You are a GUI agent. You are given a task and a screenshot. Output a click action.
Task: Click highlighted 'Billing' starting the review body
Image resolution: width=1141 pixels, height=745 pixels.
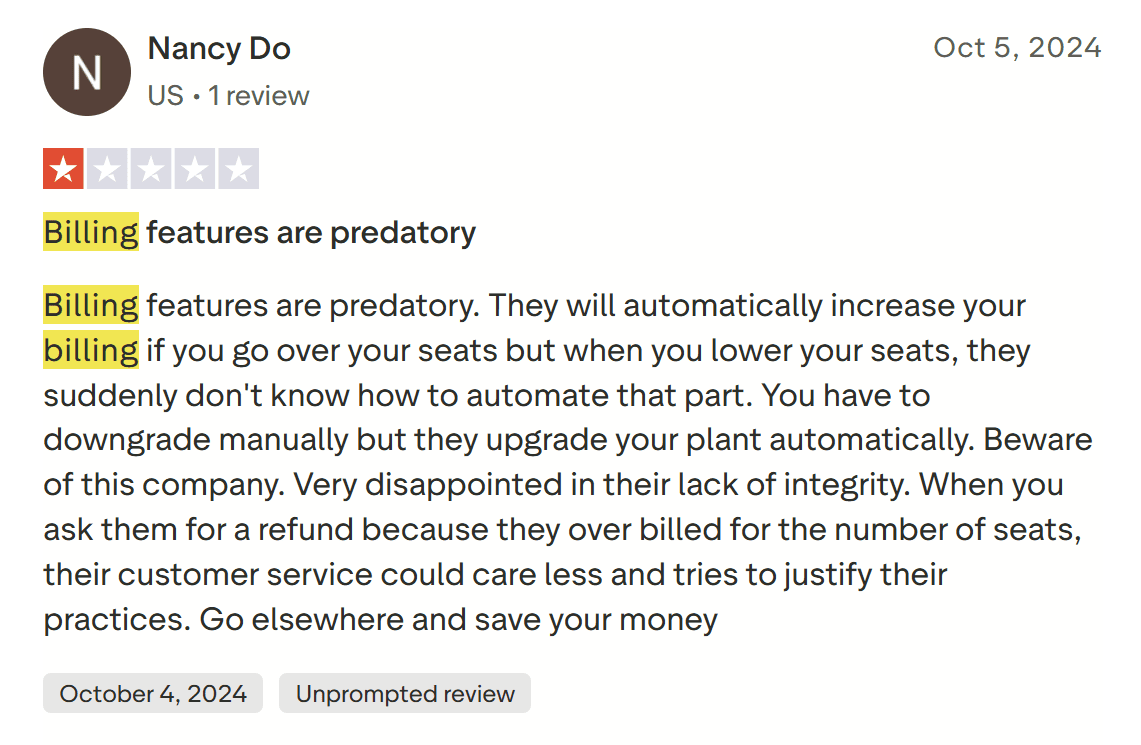[91, 305]
